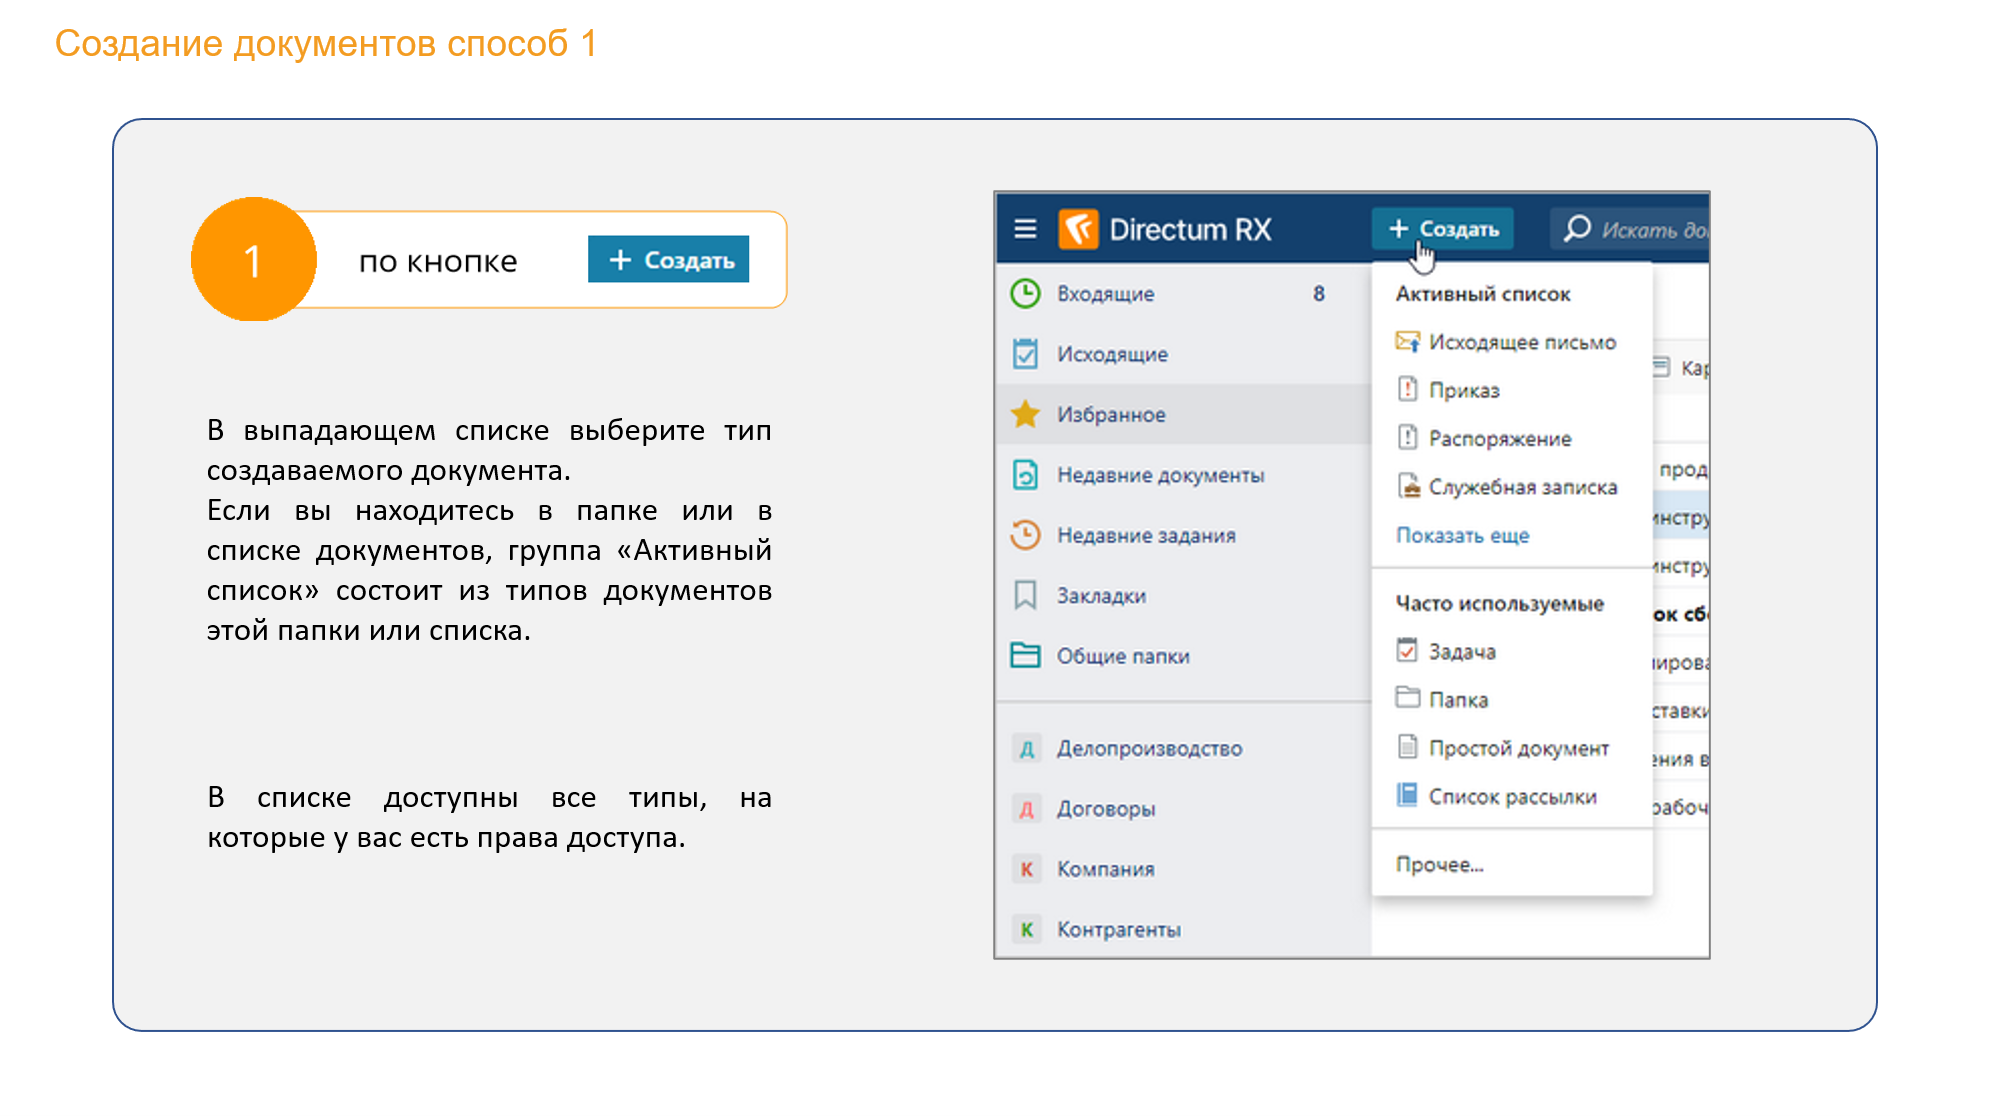
Task: Click the Приказ document icon
Action: click(x=1408, y=389)
